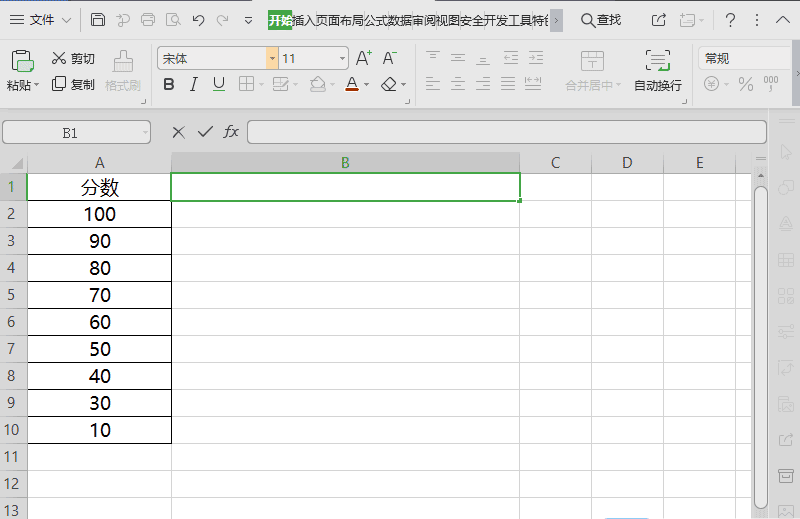Expand the fill color dropdown arrow
Viewport: 800px width, 519px height.
coord(332,85)
